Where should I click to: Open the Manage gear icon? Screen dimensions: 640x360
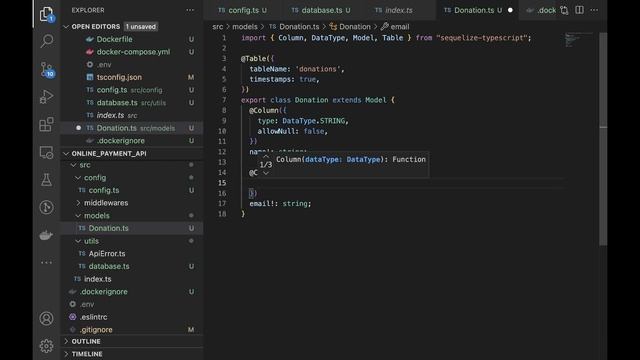point(47,346)
